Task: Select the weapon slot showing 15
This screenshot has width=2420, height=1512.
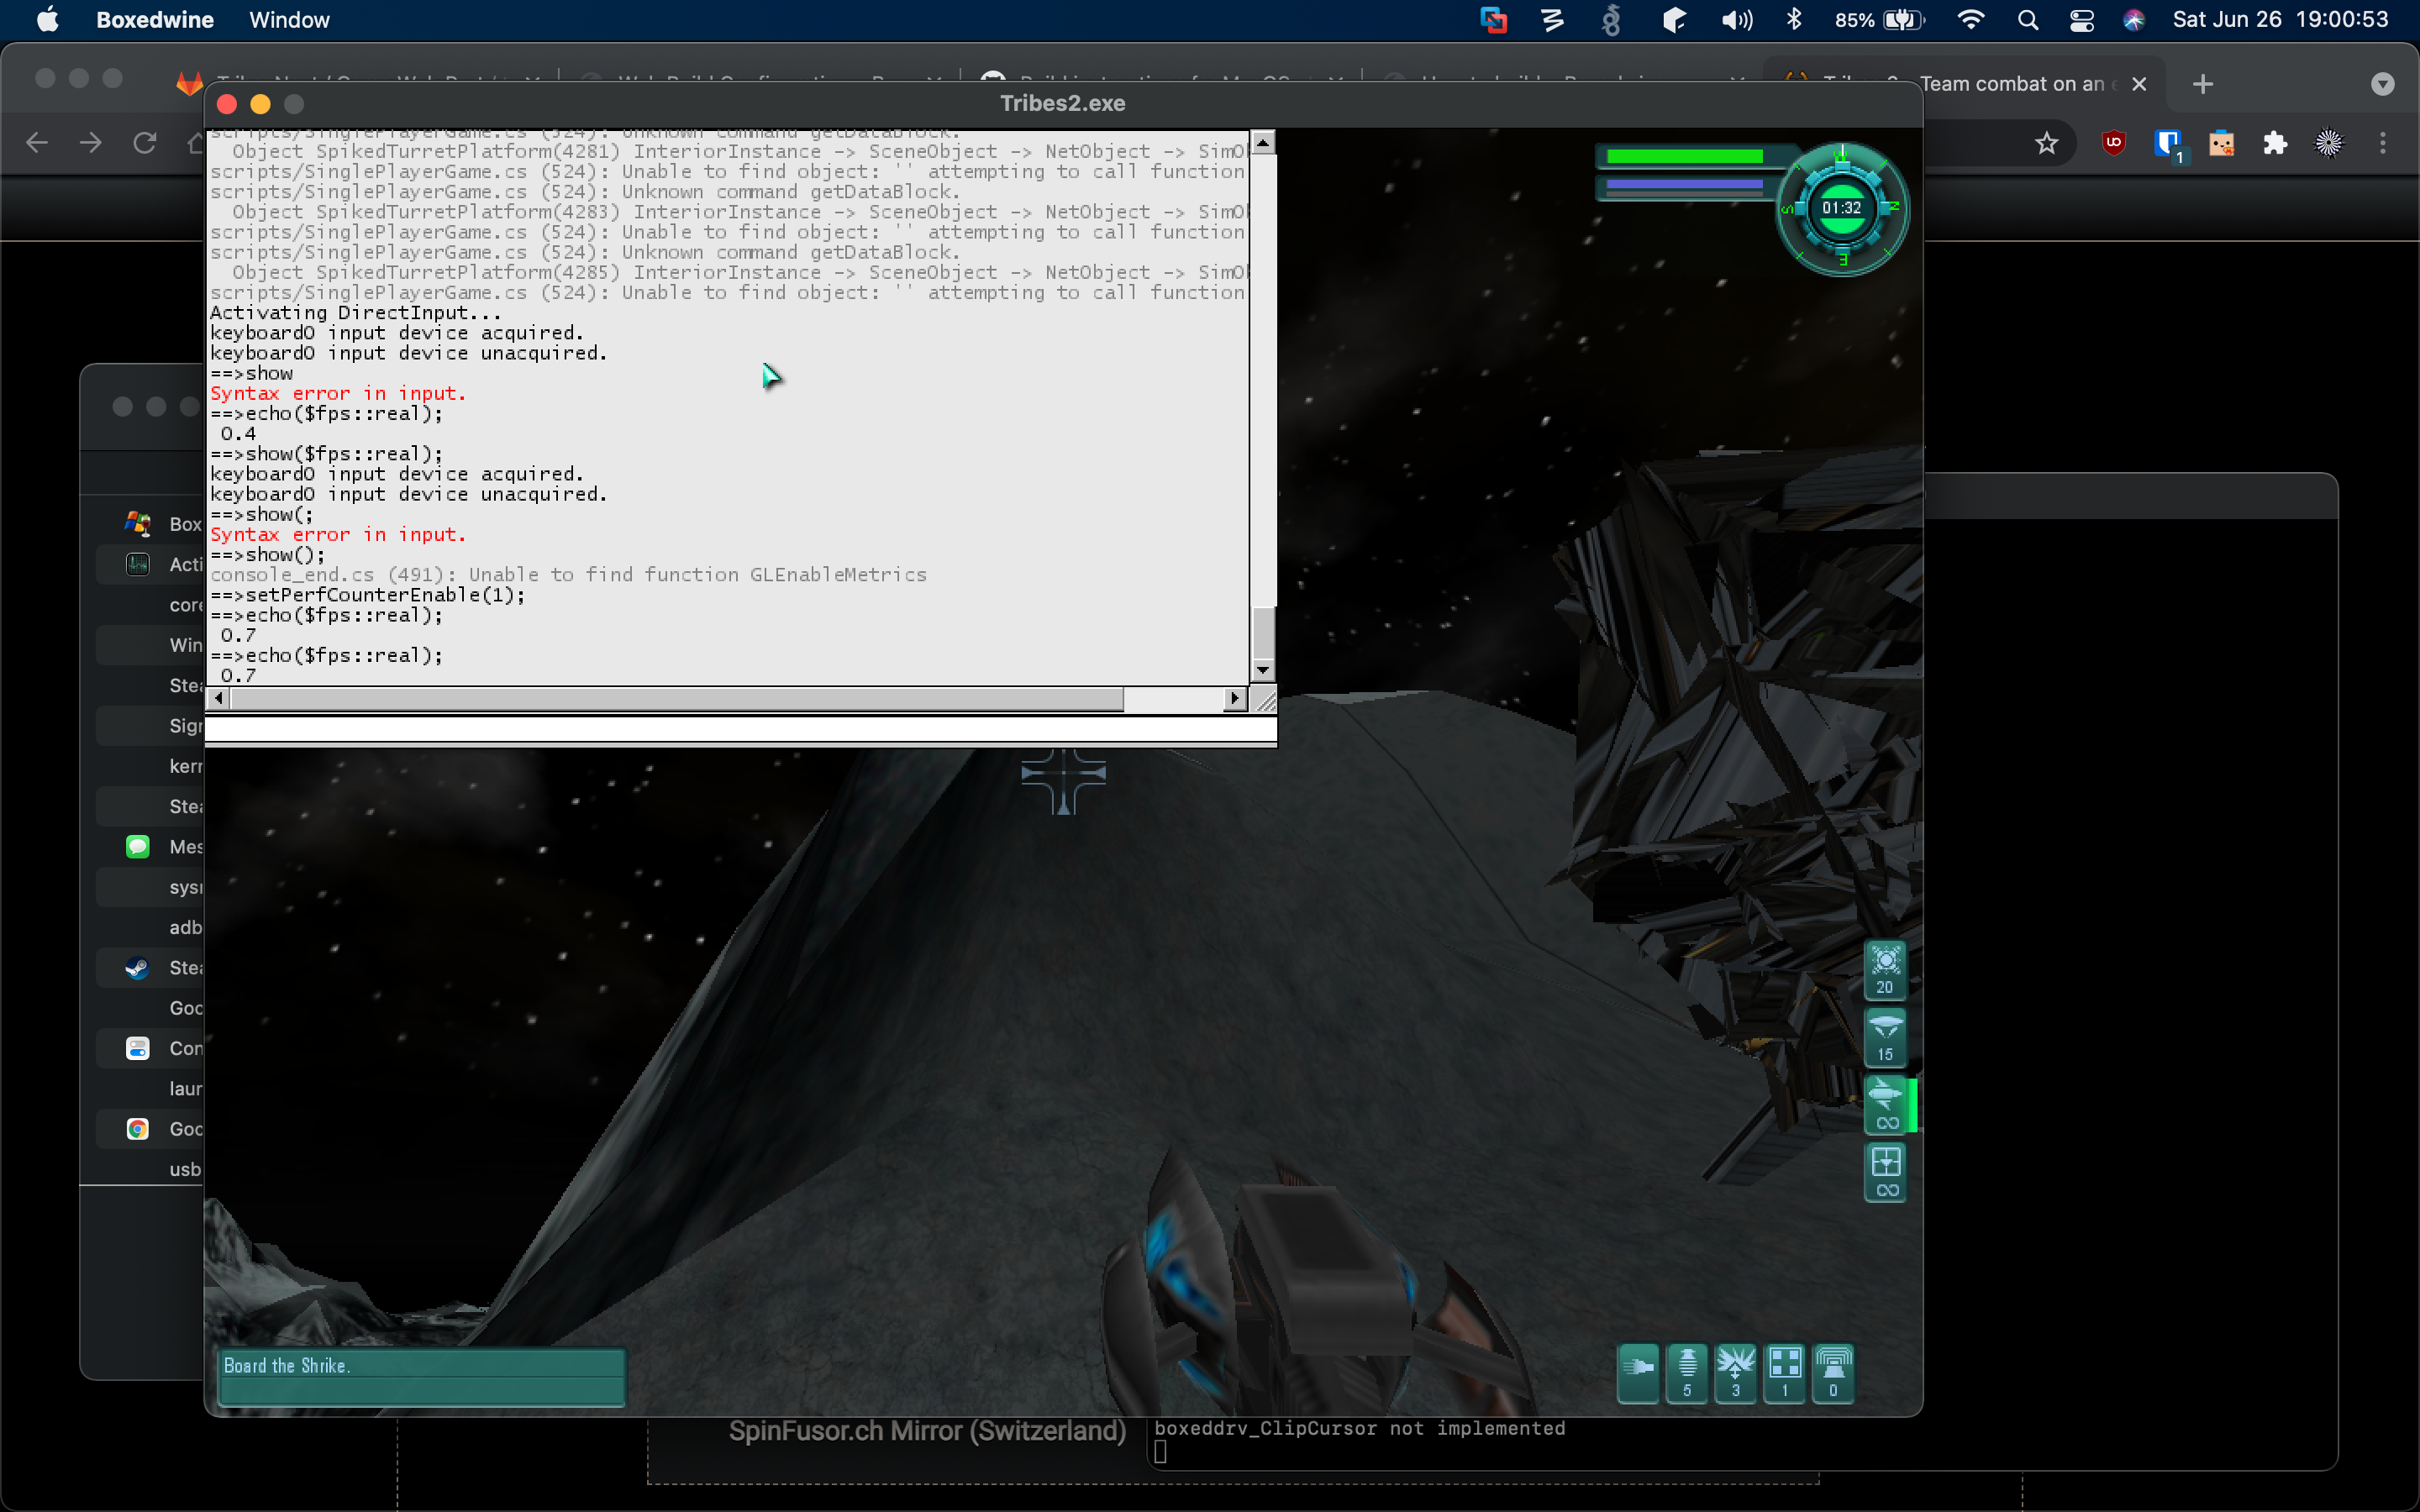Action: click(x=1885, y=1037)
